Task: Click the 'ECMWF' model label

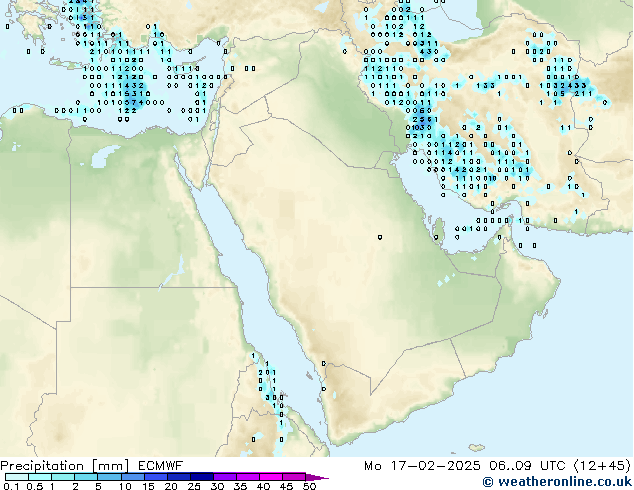Action: click(160, 466)
